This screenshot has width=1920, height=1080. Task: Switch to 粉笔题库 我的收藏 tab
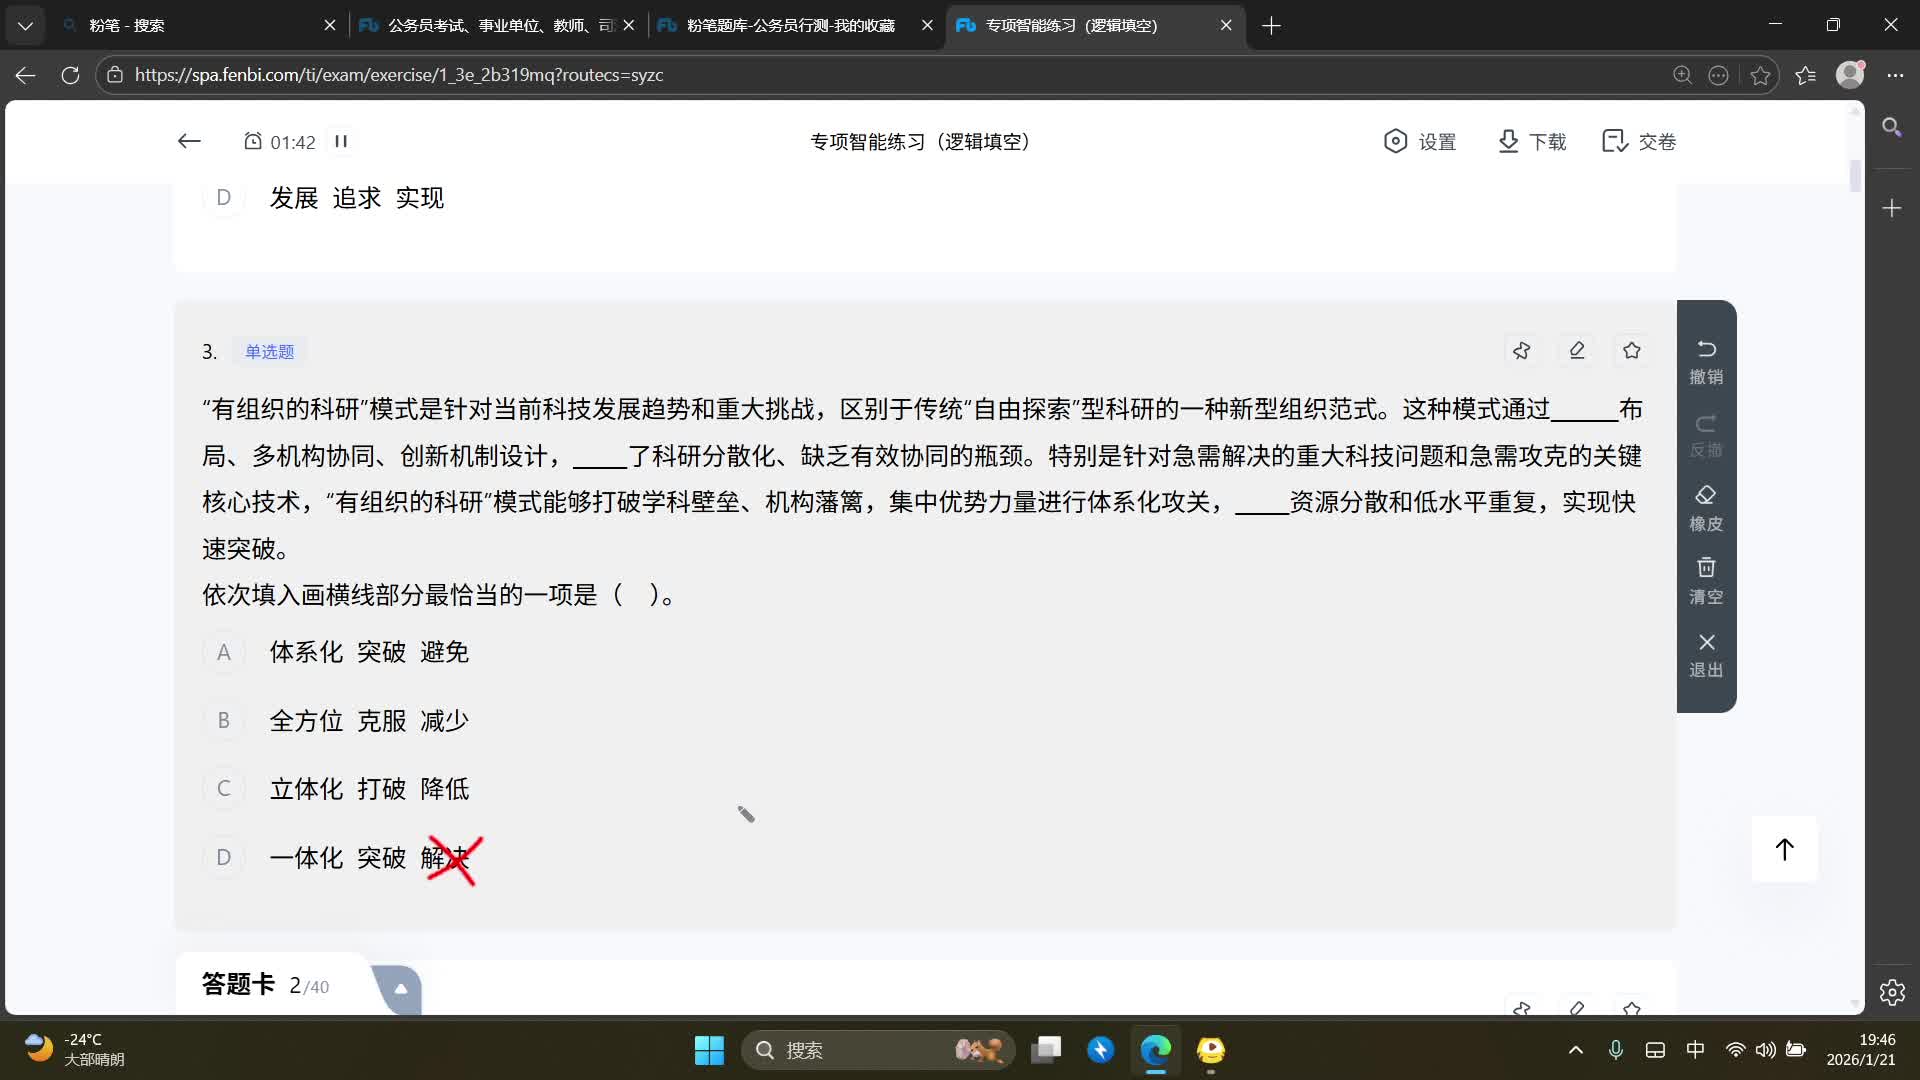pos(790,25)
